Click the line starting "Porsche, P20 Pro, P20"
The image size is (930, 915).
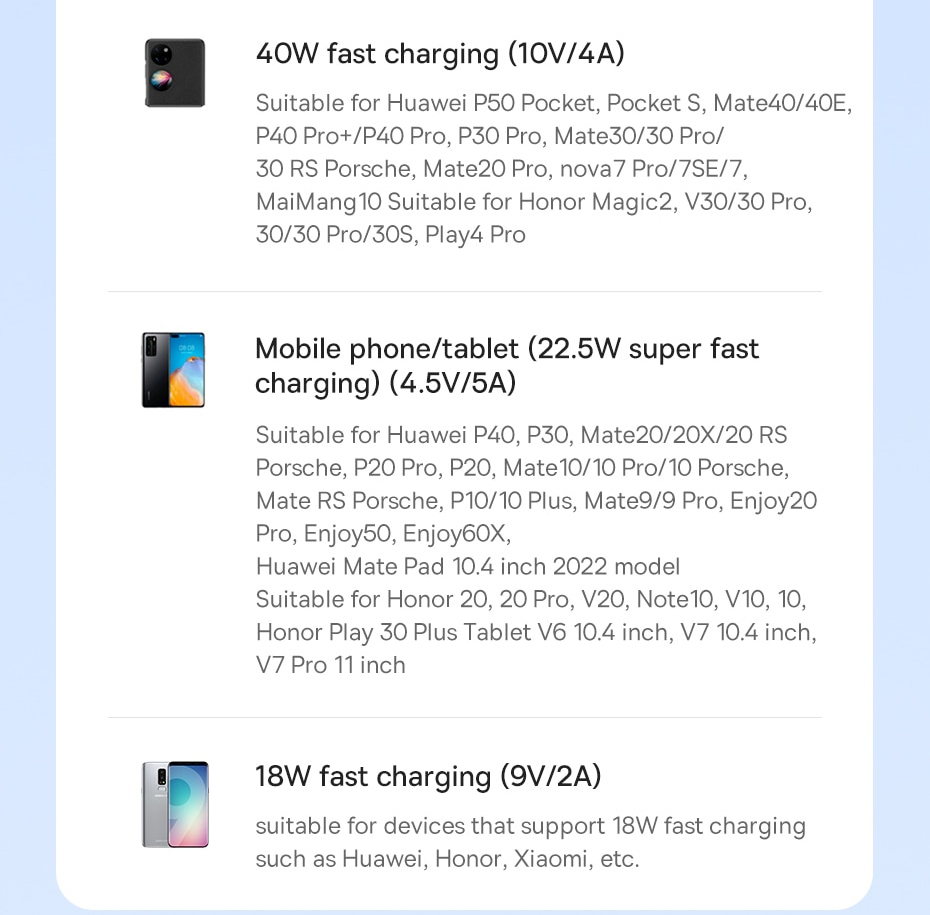[521, 468]
